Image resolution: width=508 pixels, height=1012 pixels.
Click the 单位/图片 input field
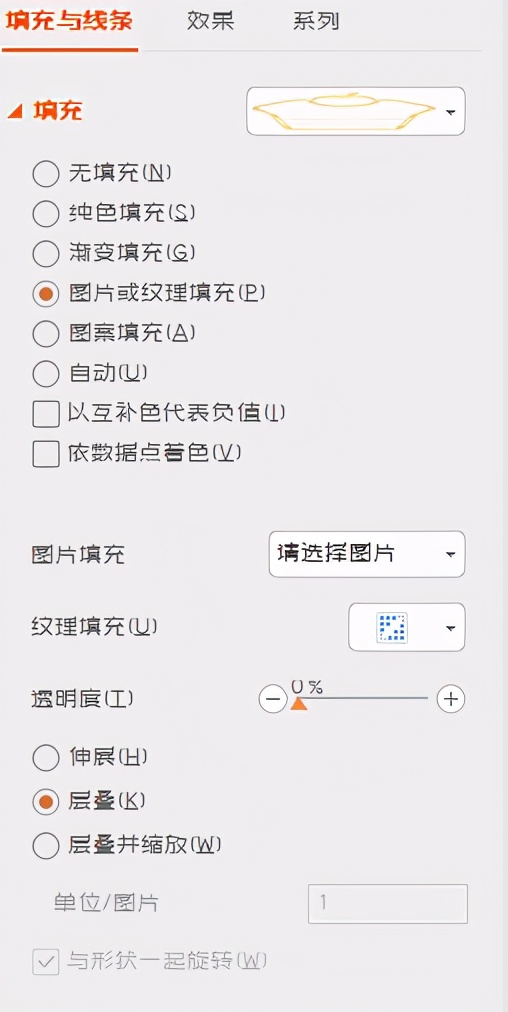tap(388, 904)
